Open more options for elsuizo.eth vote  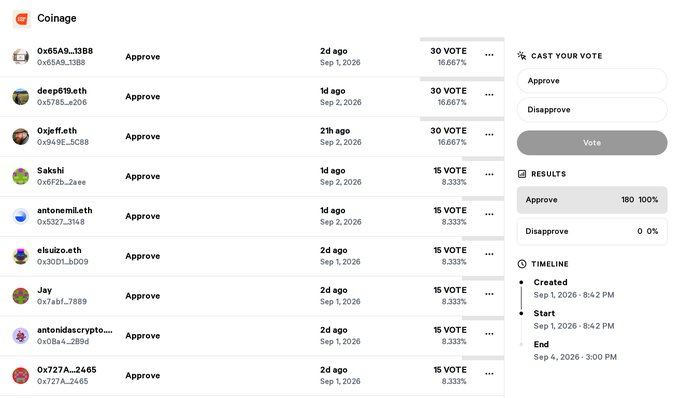coord(489,254)
